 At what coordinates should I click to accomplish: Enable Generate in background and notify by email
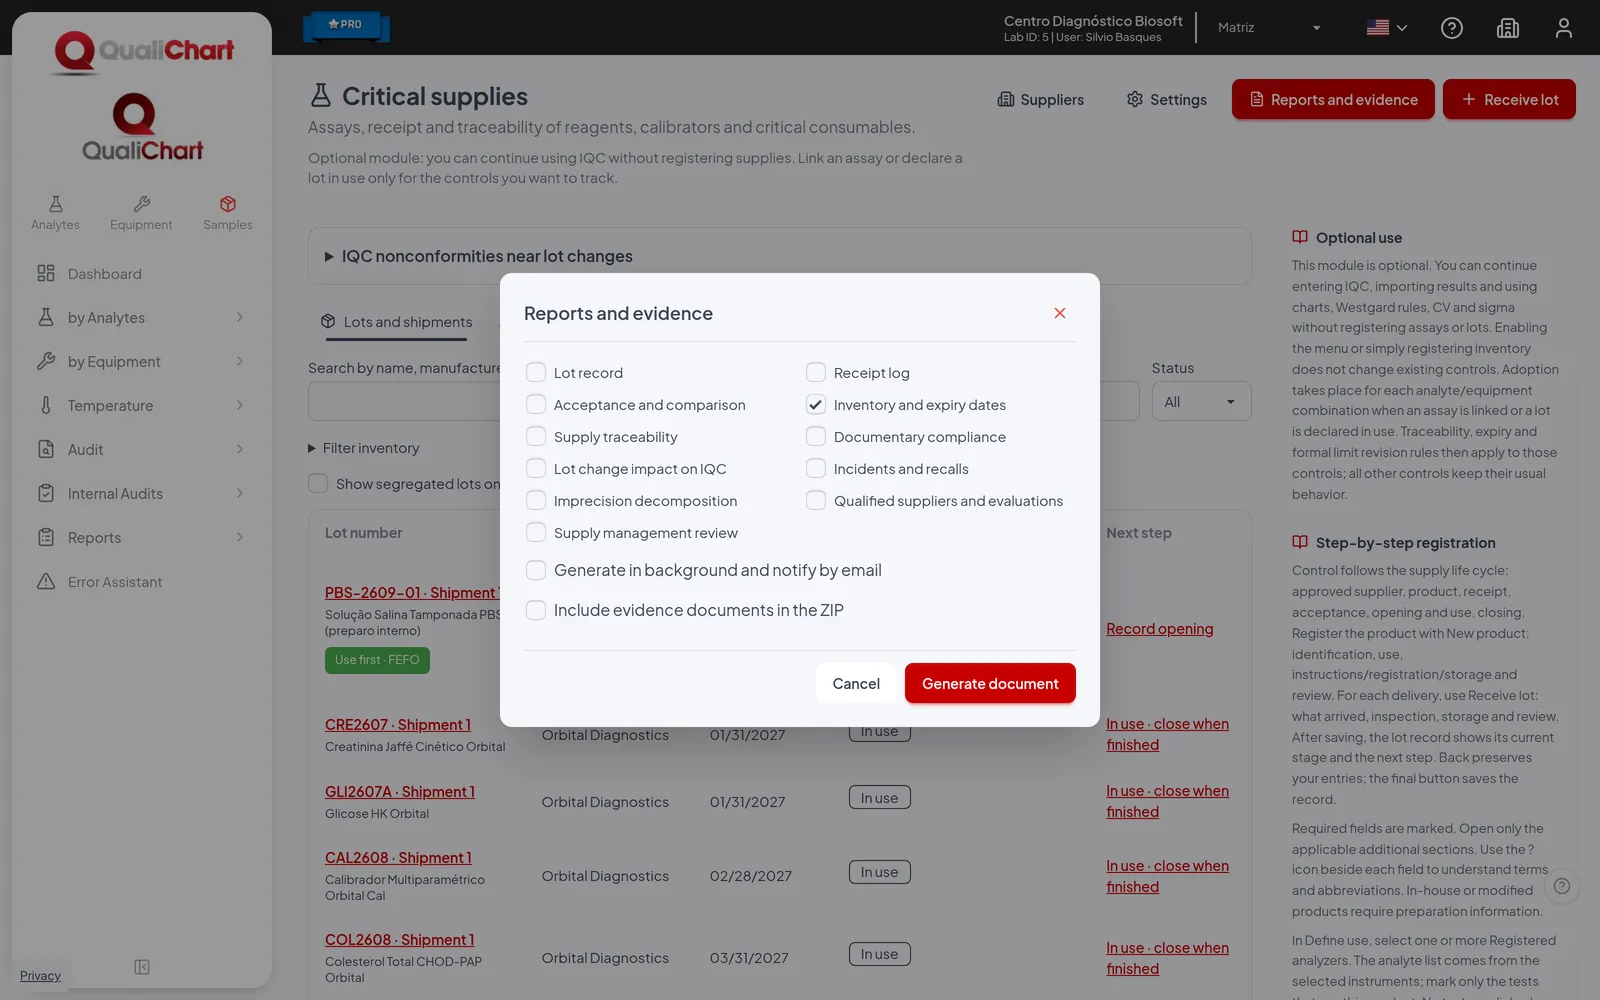coord(536,570)
